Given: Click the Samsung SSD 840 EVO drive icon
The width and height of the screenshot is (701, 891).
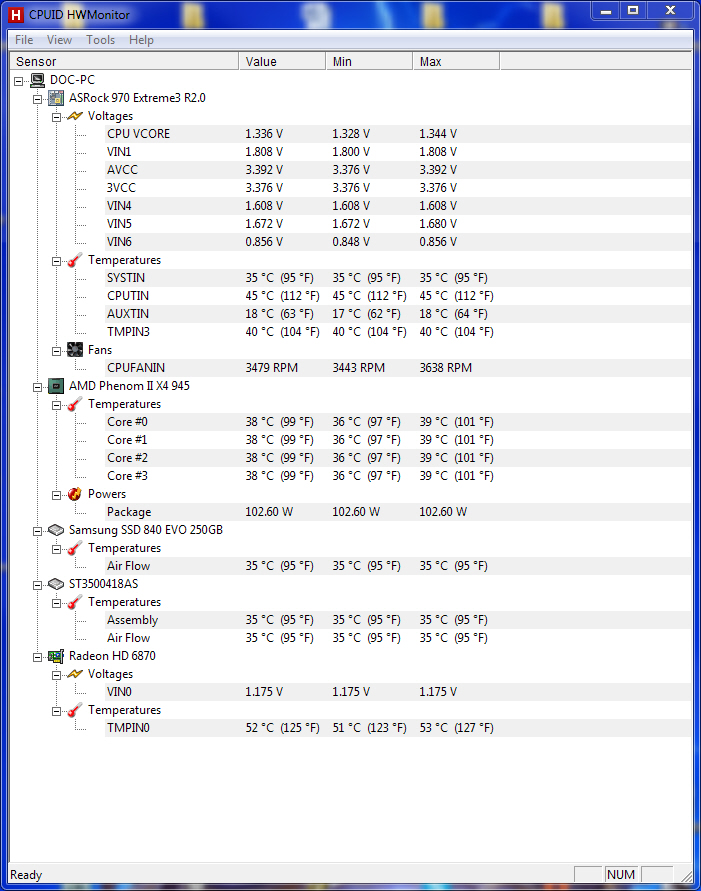Looking at the screenshot, I should (56, 530).
